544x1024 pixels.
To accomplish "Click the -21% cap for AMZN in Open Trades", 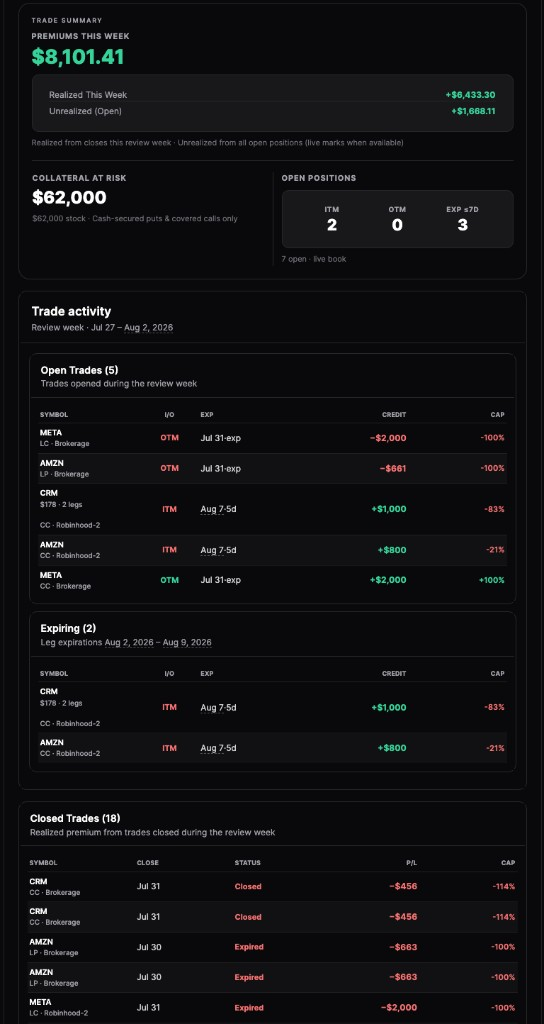I will point(494,550).
